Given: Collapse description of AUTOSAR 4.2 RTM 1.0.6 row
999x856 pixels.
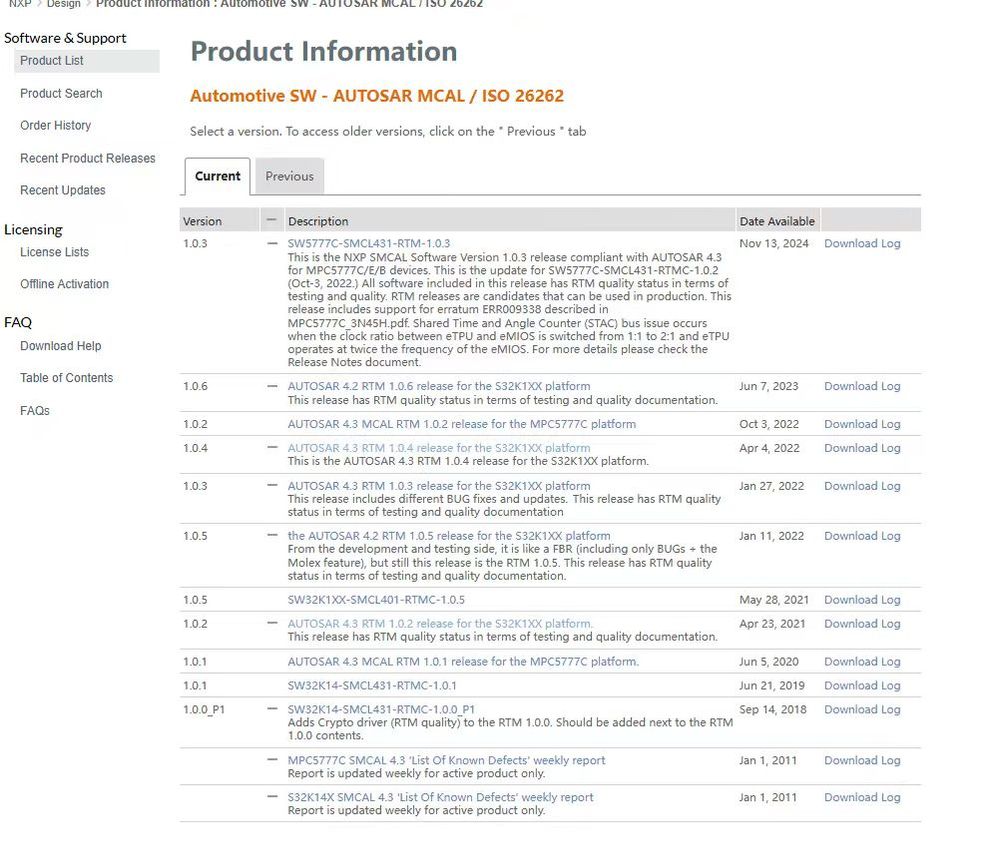Looking at the screenshot, I should pos(272,386).
